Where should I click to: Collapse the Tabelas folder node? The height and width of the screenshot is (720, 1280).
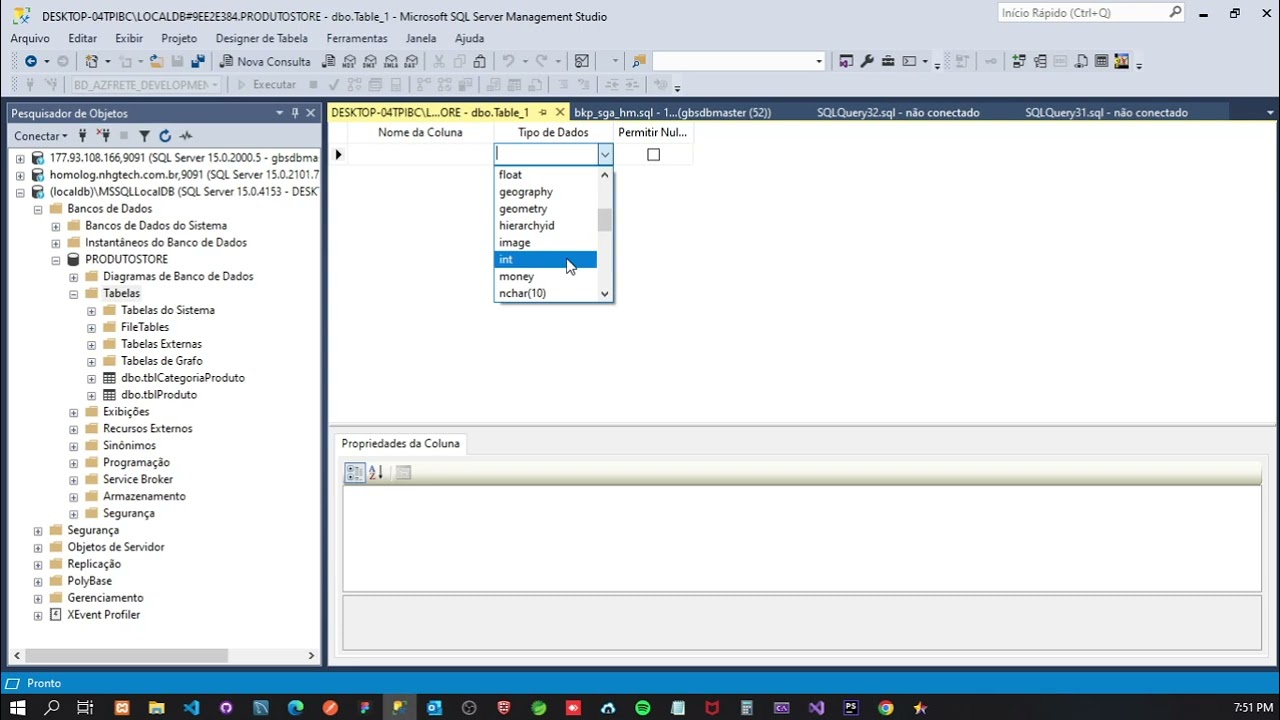coord(74,294)
